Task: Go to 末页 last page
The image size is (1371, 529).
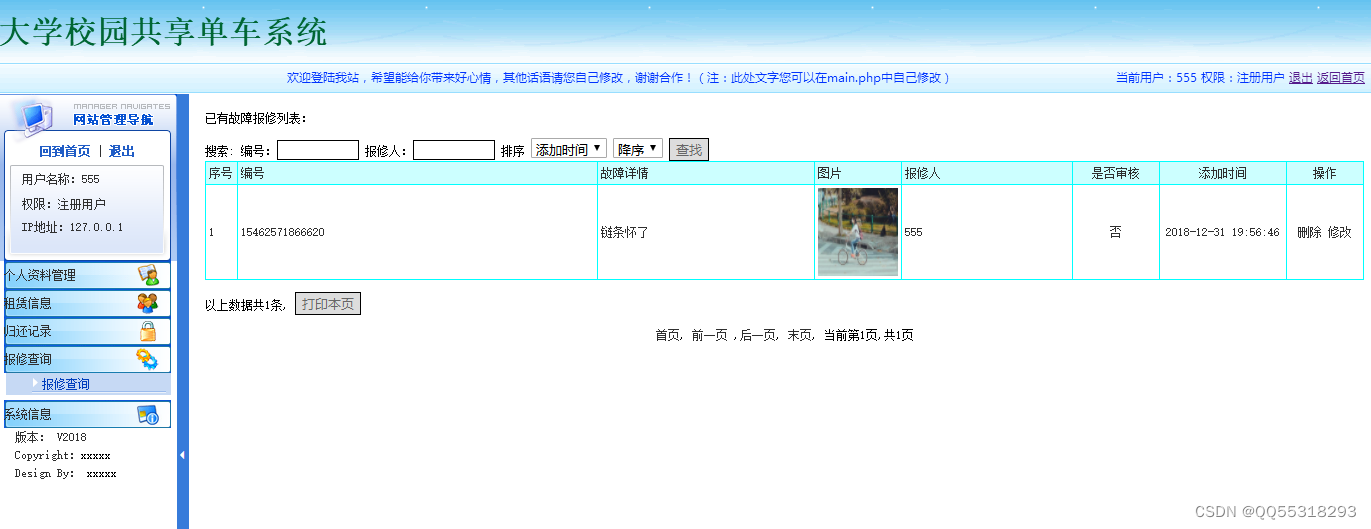Action: [799, 335]
